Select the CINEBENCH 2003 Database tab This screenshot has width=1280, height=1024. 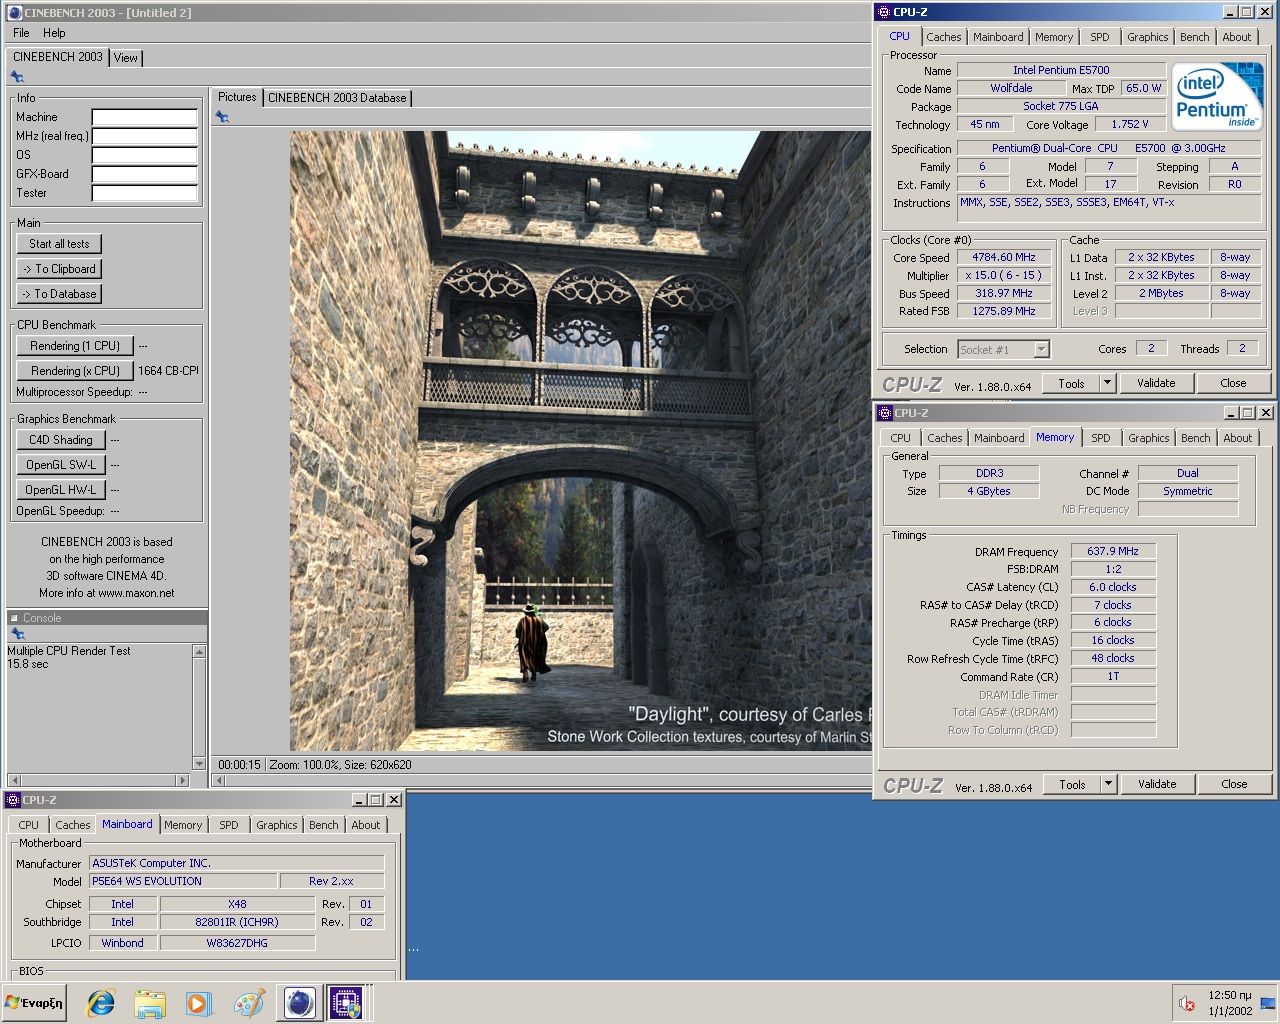(x=337, y=98)
